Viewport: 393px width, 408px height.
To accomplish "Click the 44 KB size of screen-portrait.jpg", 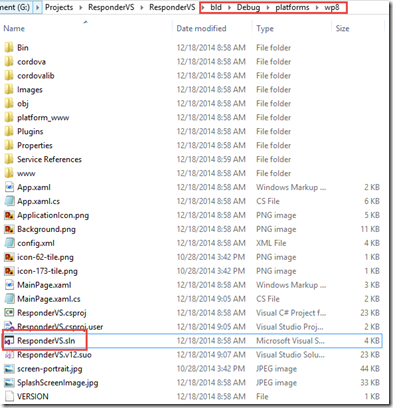I will 370,369.
